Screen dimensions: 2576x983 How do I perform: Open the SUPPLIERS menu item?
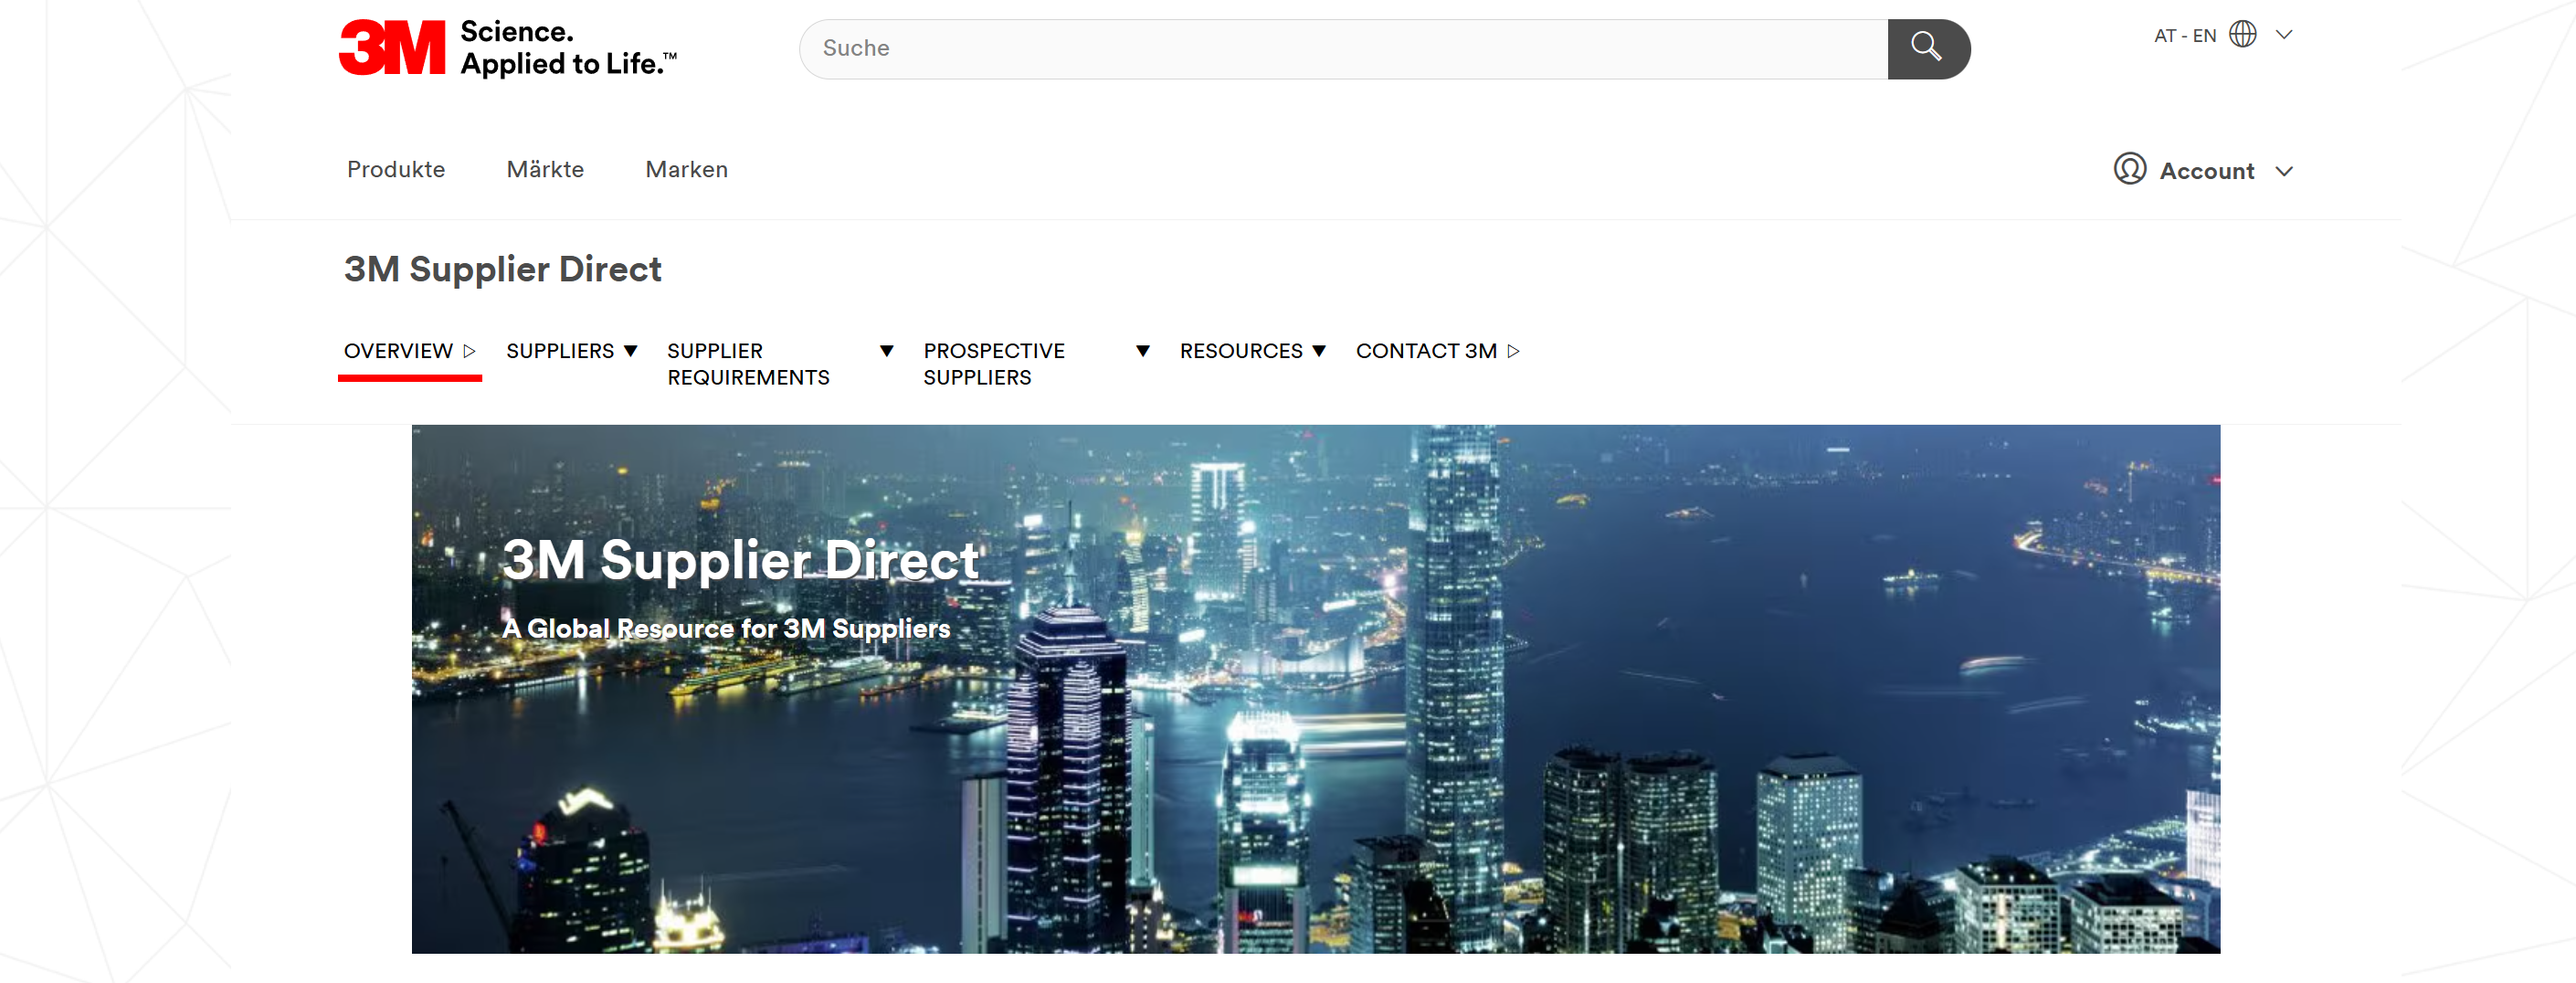[x=560, y=351]
